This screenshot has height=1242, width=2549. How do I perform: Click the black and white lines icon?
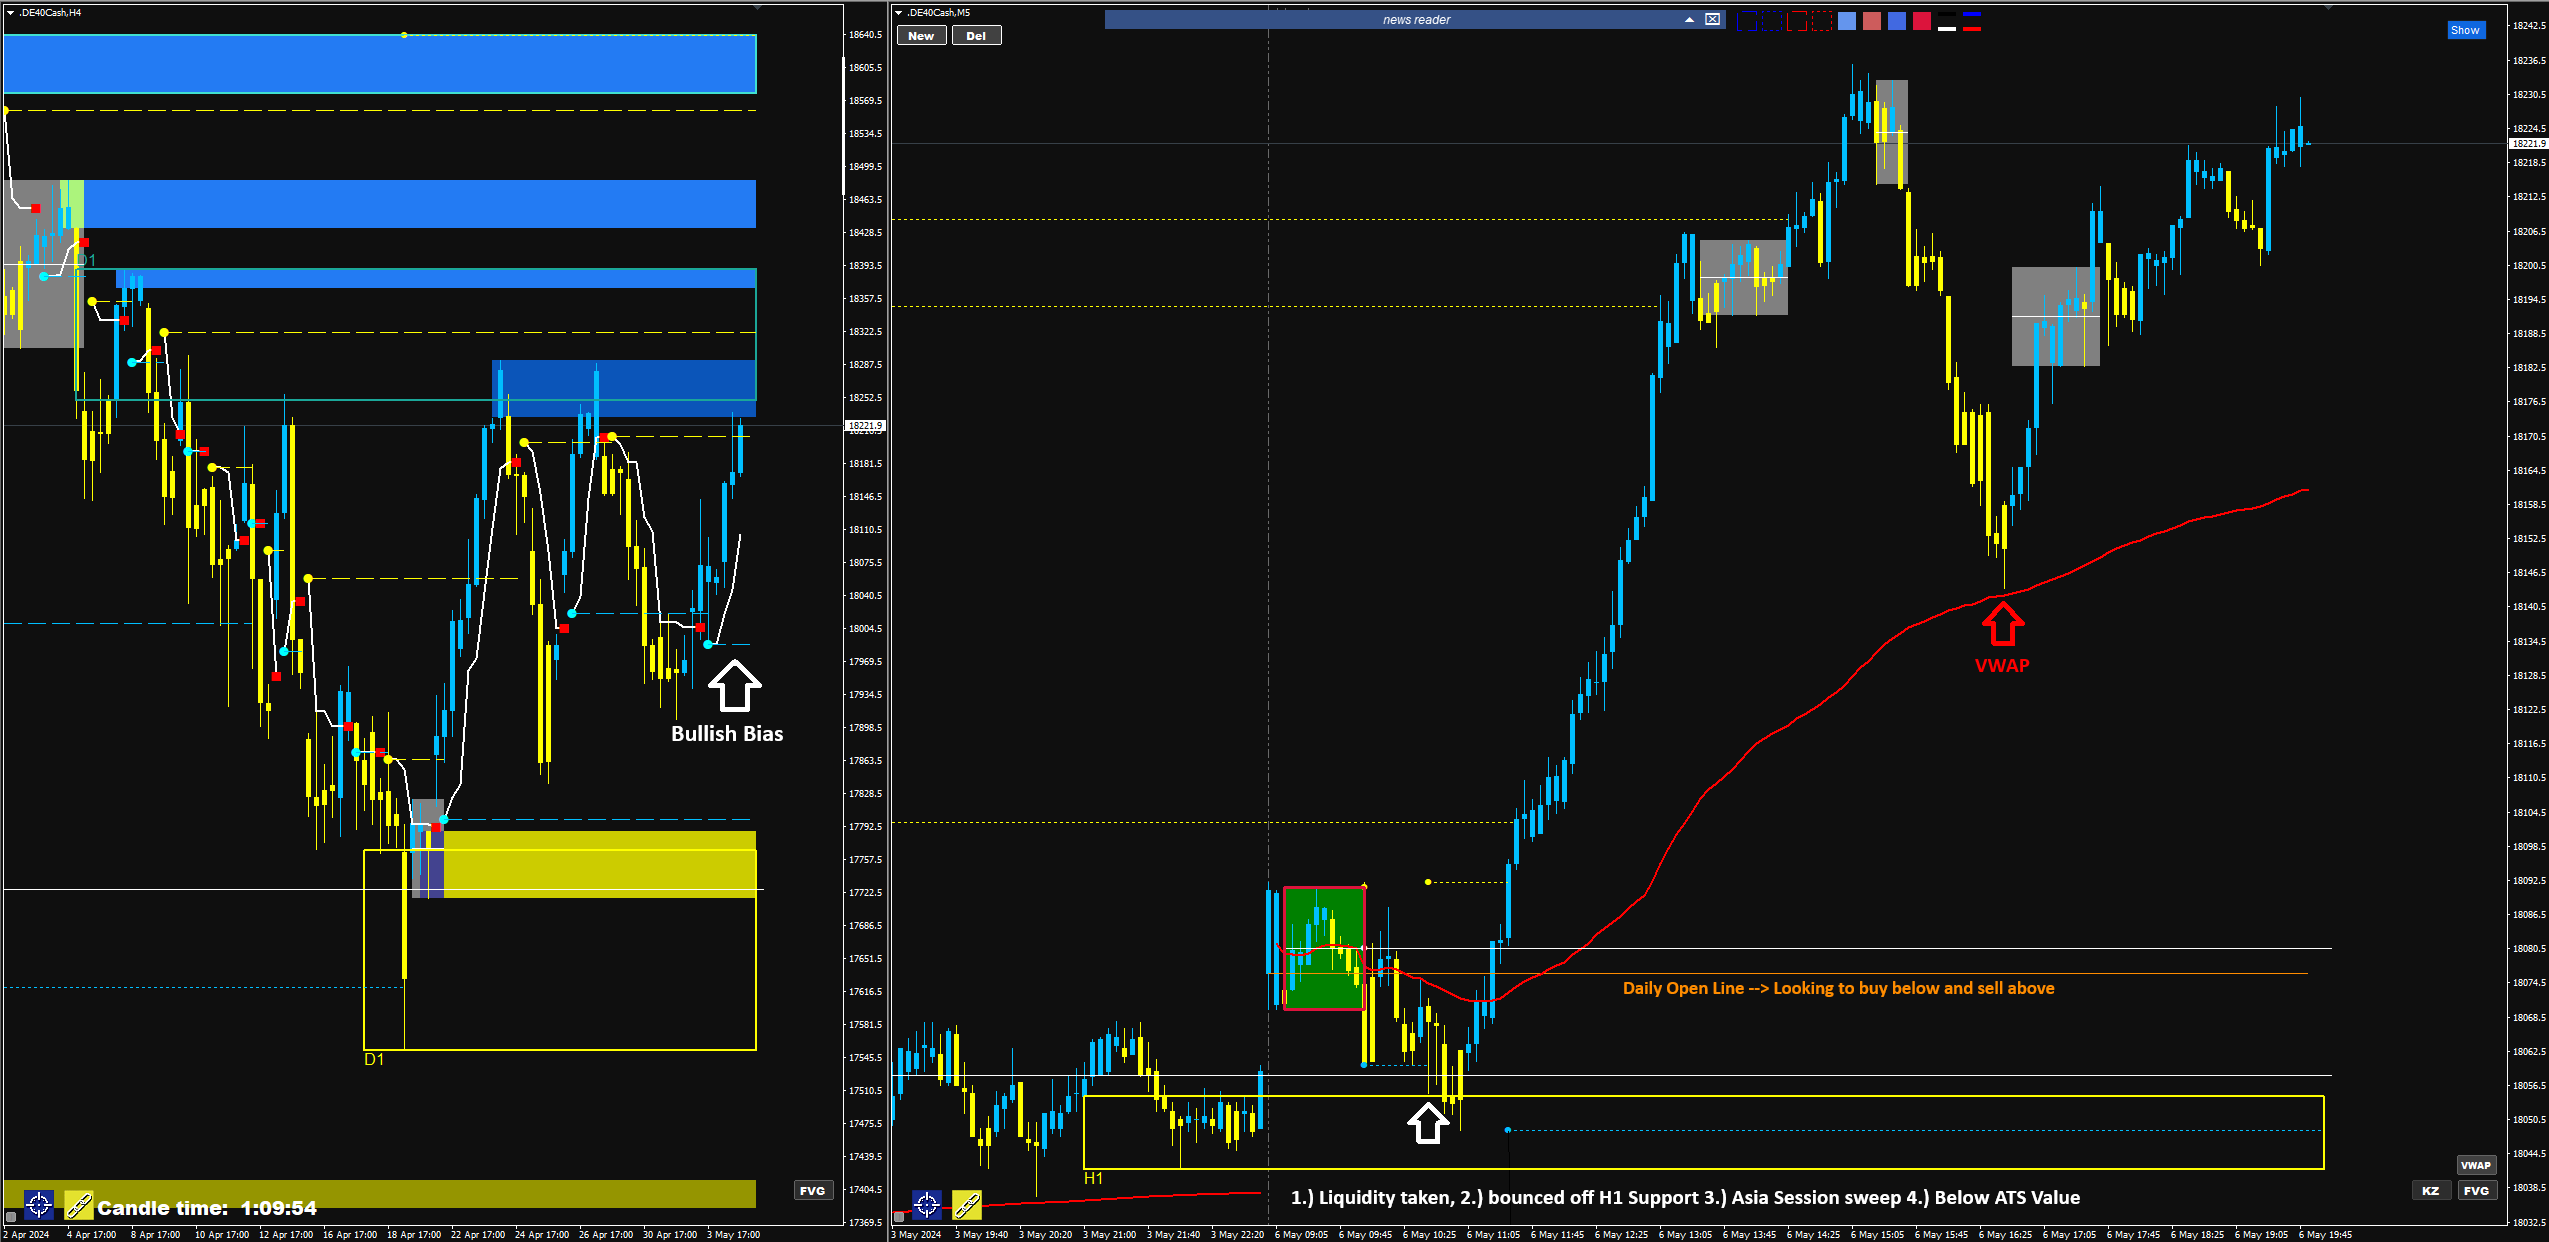click(1947, 21)
